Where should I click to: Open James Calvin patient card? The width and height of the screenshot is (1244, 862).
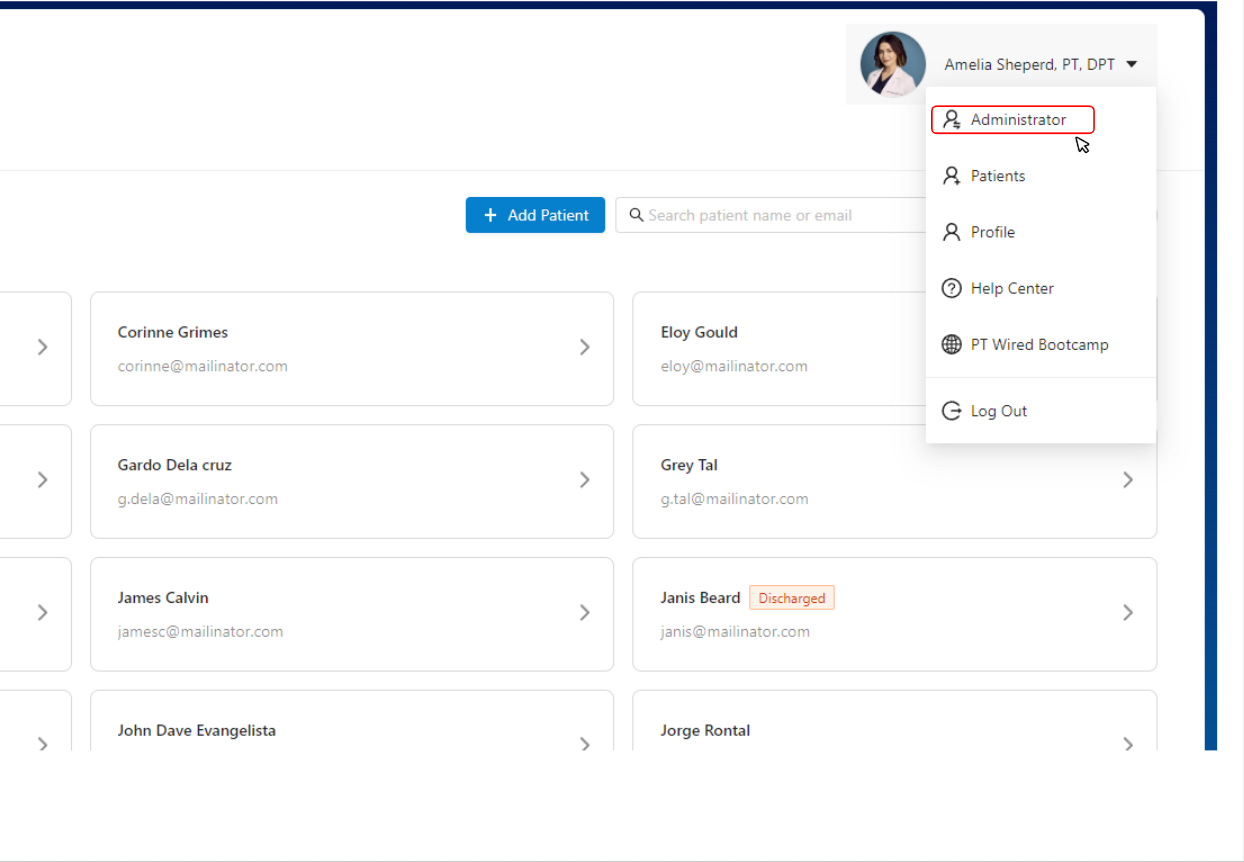pyautogui.click(x=350, y=613)
